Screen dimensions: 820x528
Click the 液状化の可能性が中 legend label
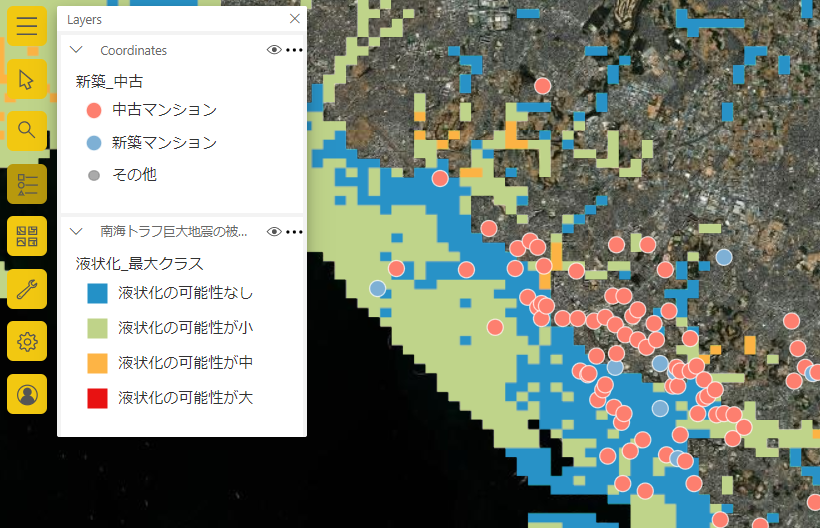185,363
